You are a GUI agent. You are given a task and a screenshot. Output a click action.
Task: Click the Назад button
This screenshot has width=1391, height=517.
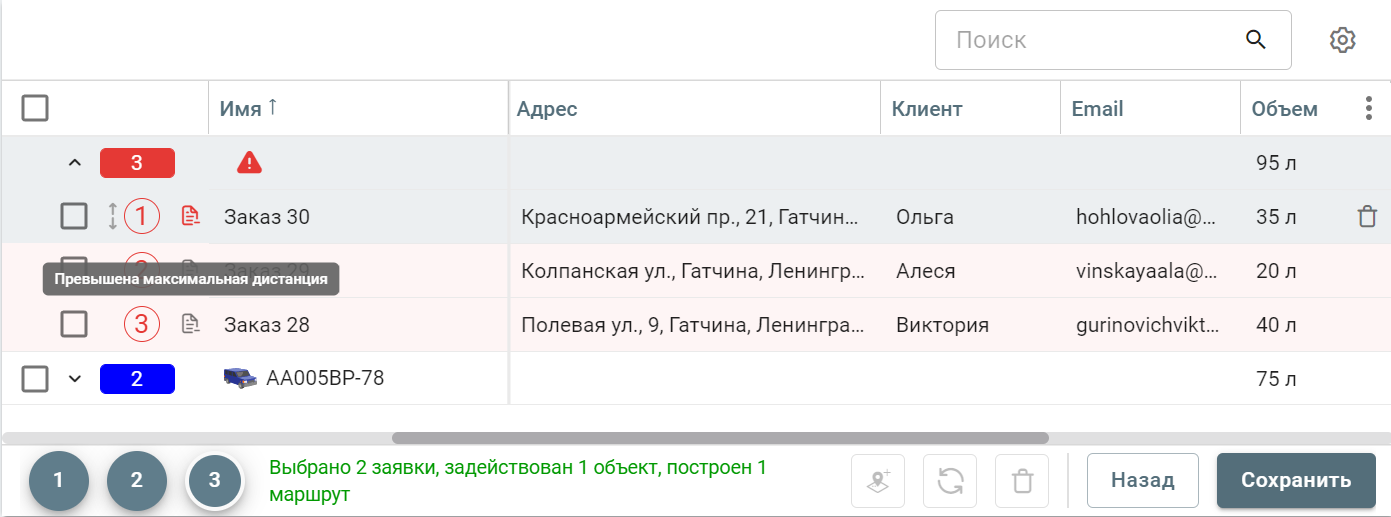[x=1142, y=480]
